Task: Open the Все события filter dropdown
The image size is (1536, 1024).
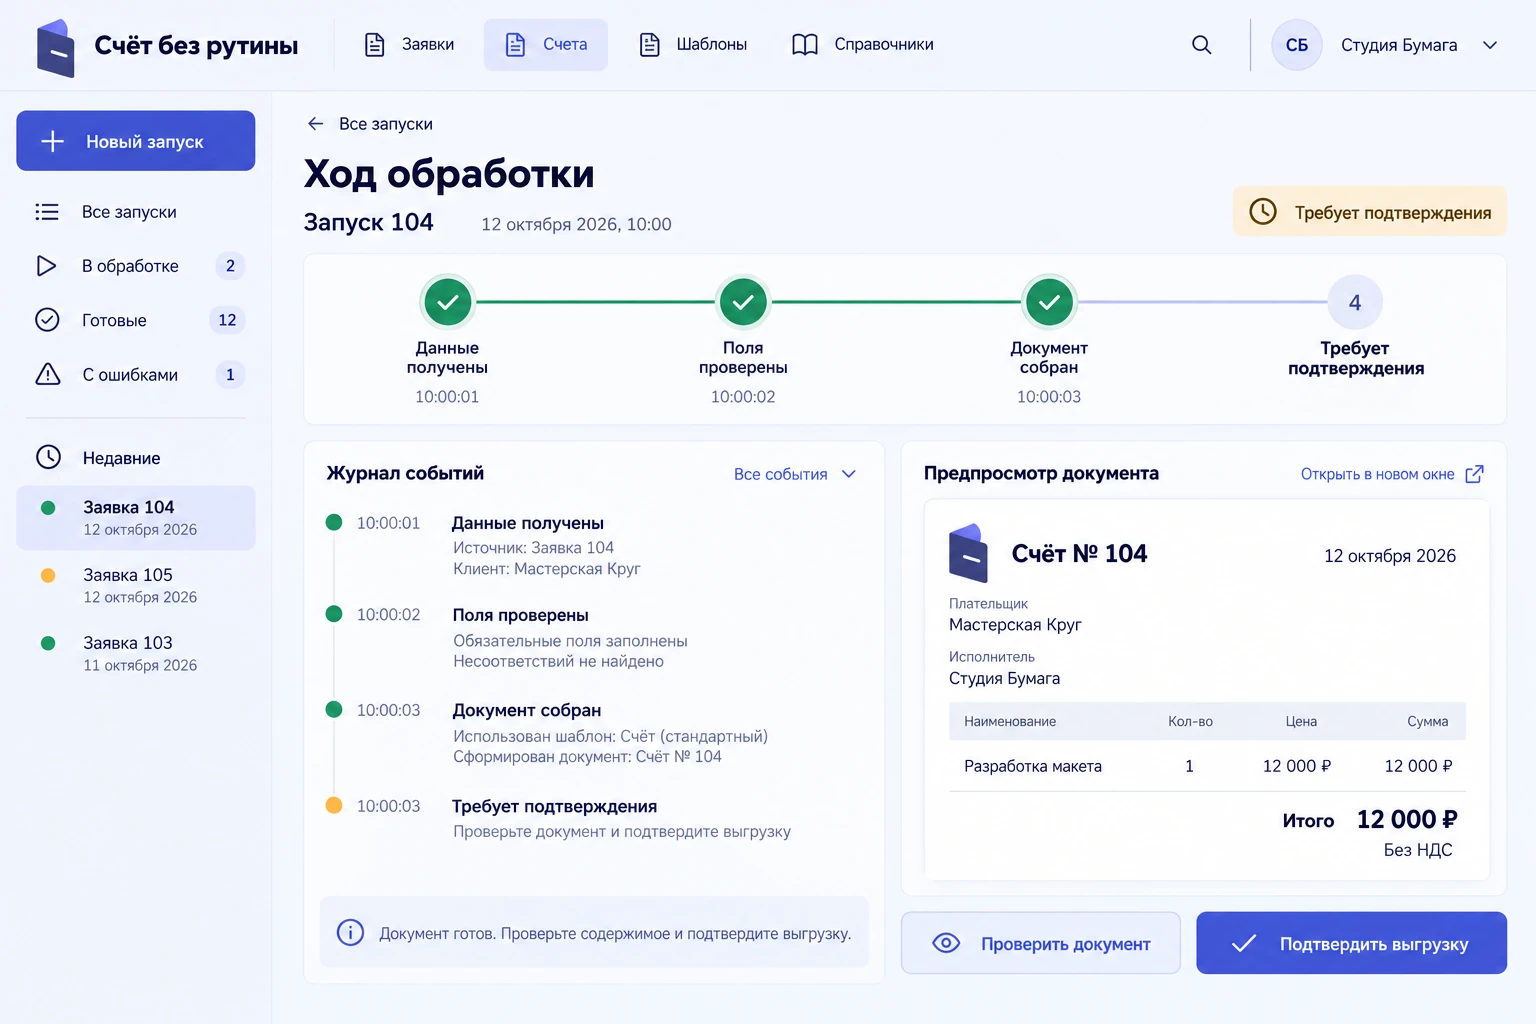Action: pos(795,474)
